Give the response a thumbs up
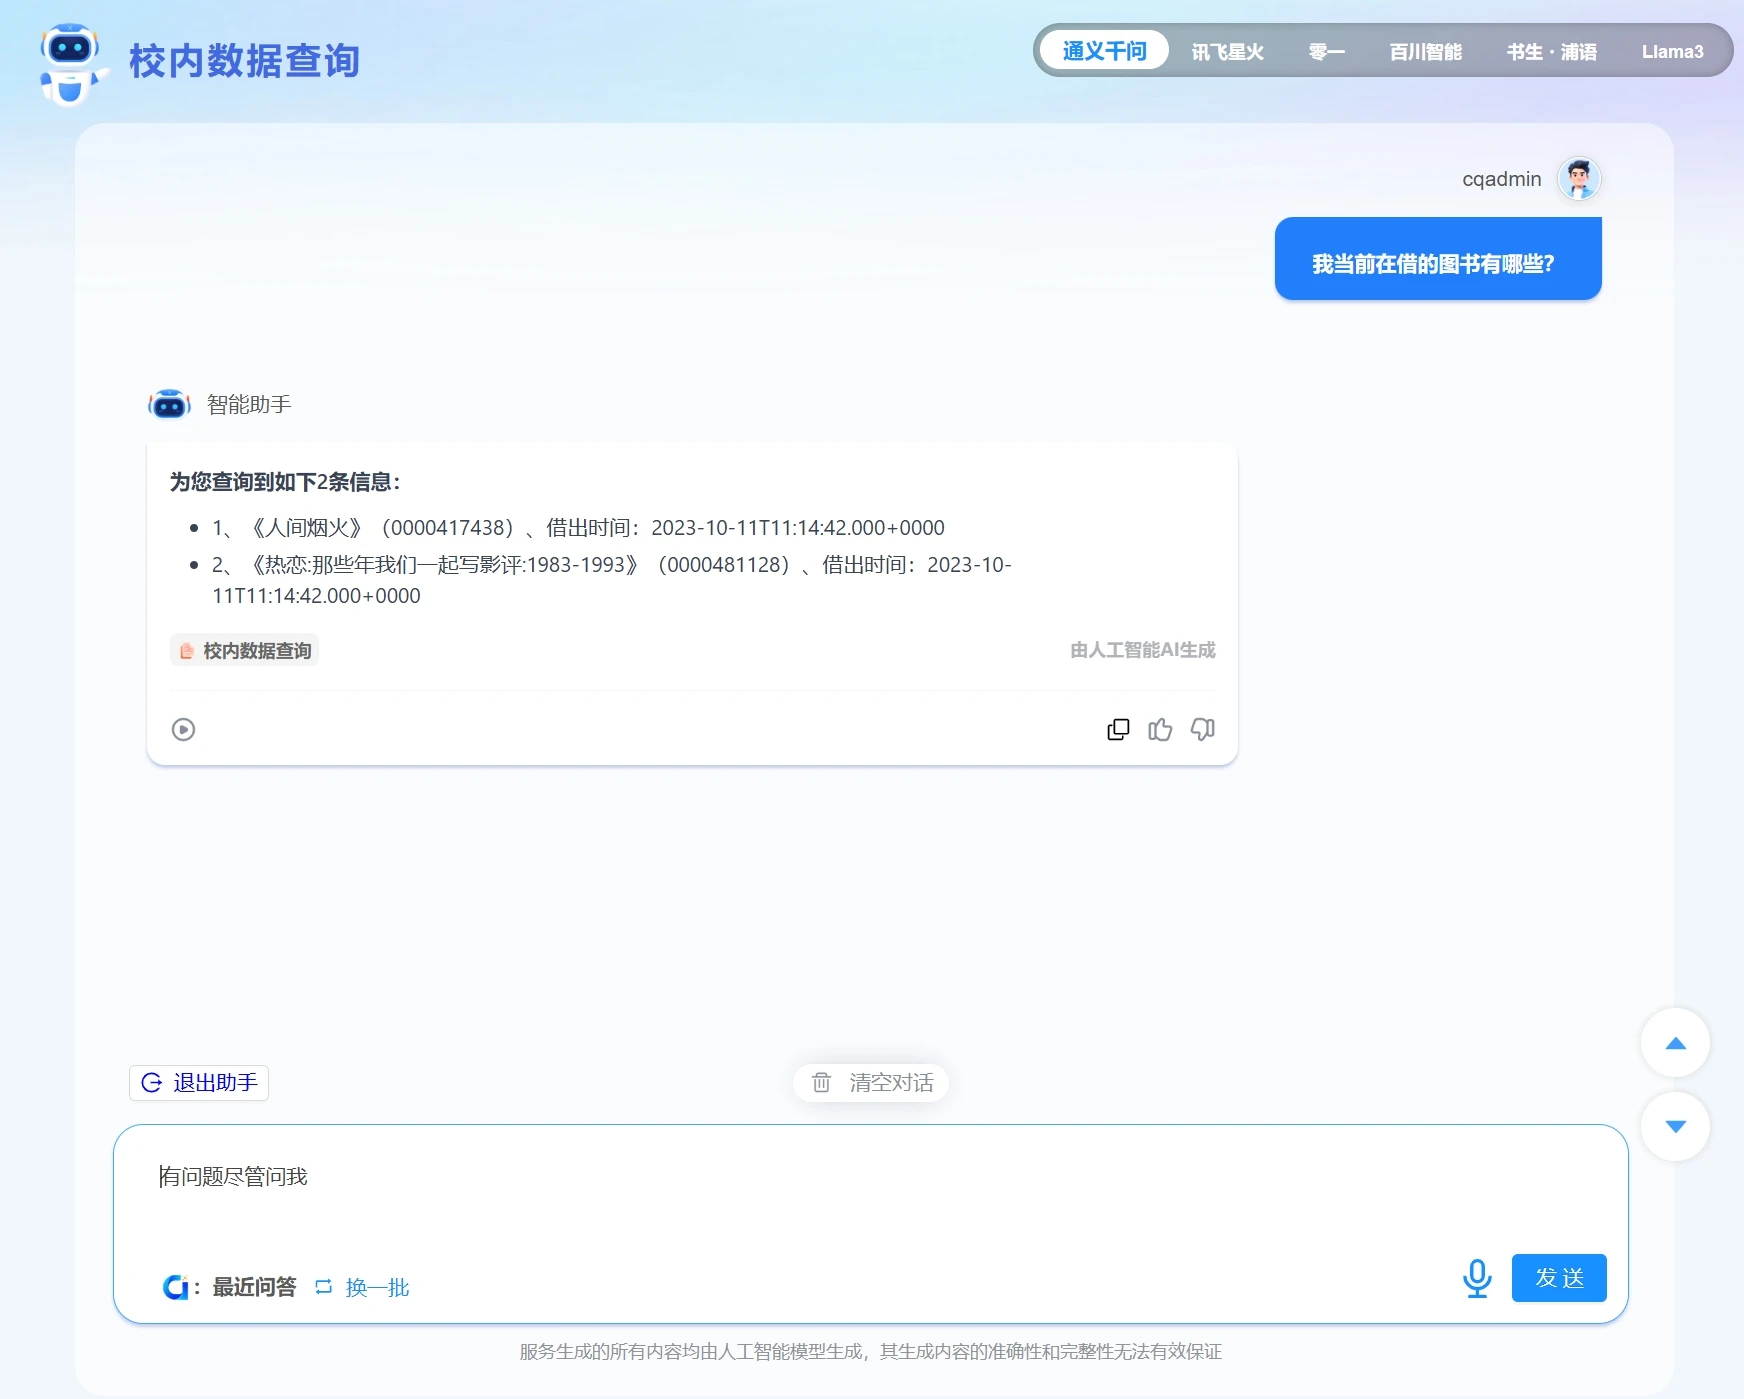The width and height of the screenshot is (1744, 1399). coord(1160,730)
